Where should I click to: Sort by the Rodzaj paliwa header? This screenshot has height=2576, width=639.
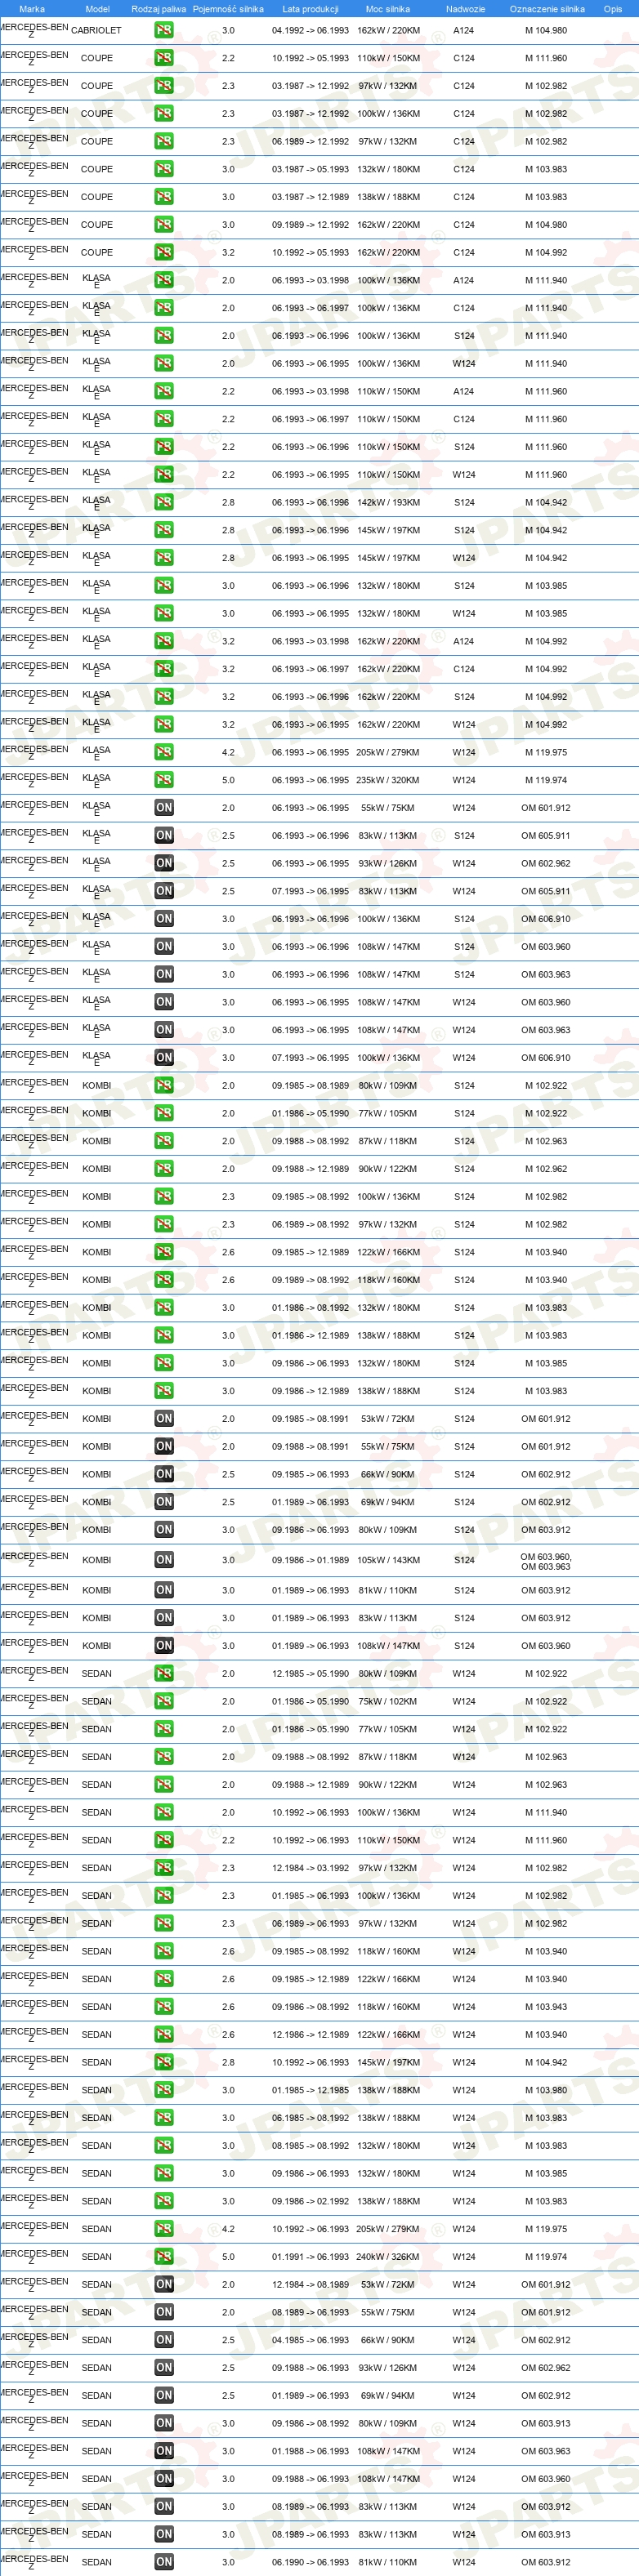pyautogui.click(x=159, y=9)
